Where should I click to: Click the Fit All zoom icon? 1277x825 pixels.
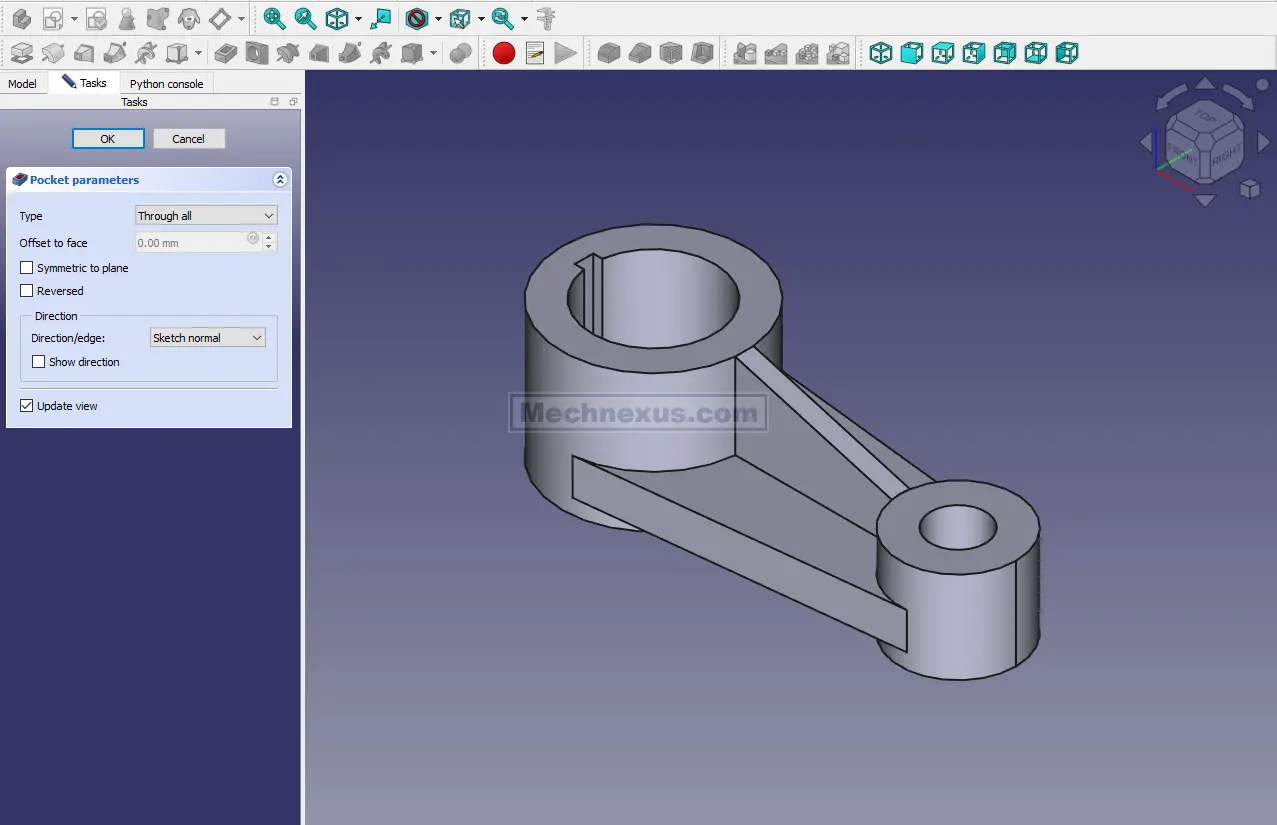273,18
